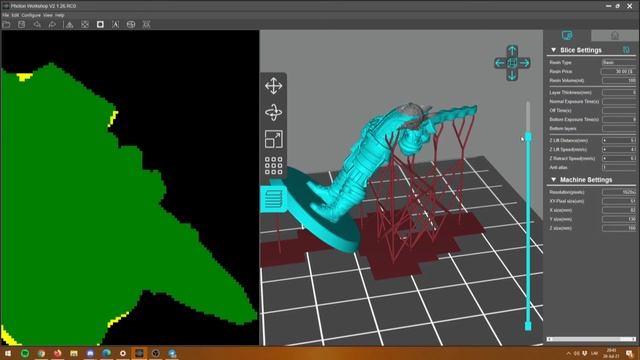Click the text letter A toolbar icon
The width and height of the screenshot is (640, 360).
tap(116, 24)
